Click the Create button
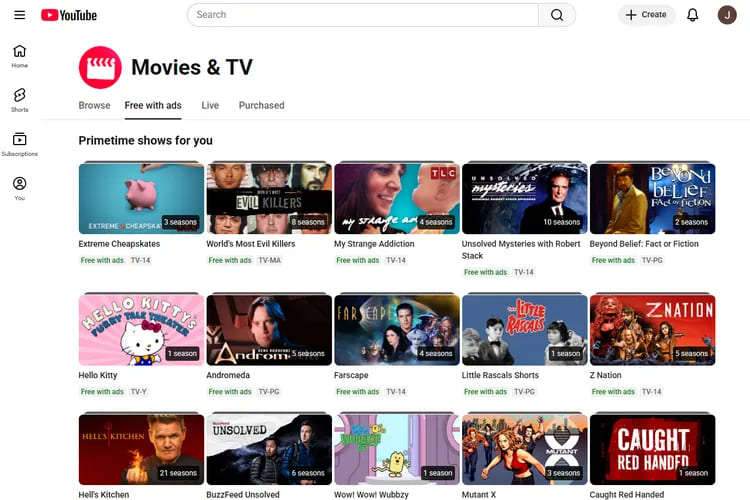Screen dimensions: 750x500 click(646, 15)
